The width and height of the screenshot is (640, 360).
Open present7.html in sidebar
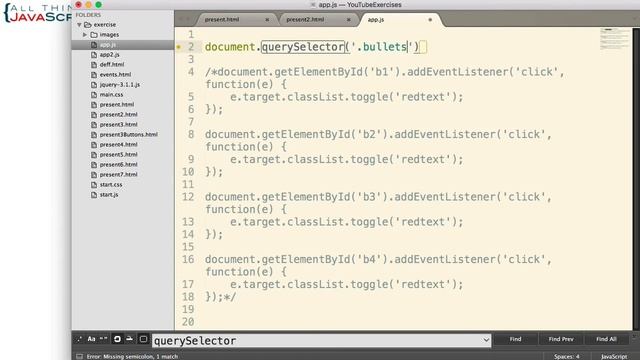118,175
